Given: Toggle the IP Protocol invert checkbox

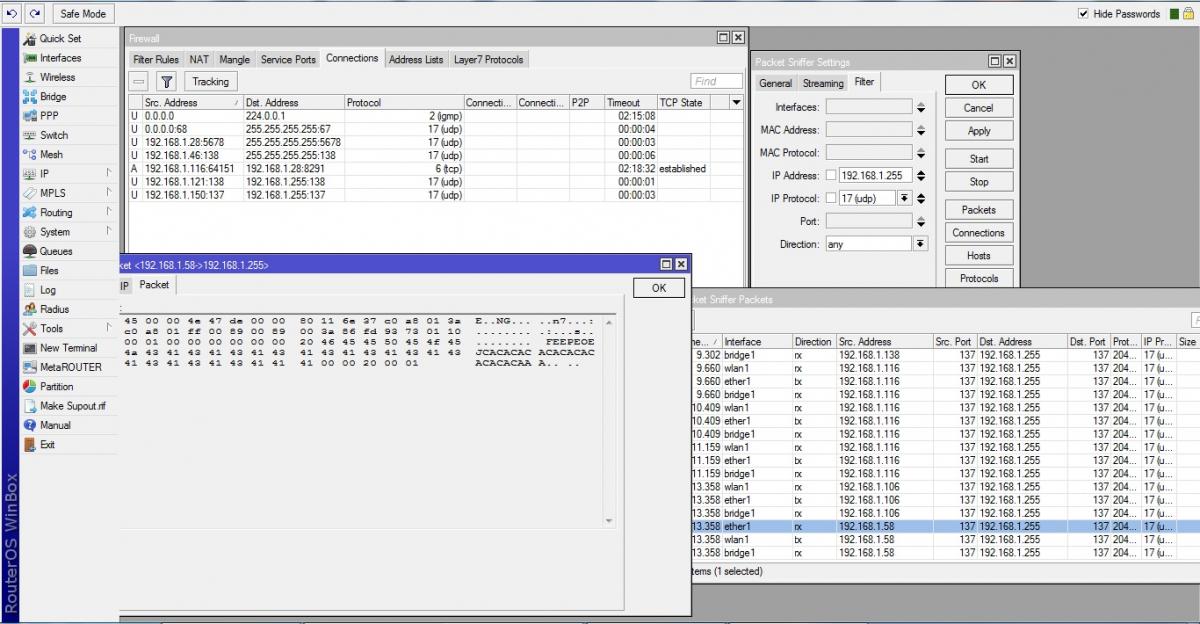Looking at the screenshot, I should tap(830, 199).
